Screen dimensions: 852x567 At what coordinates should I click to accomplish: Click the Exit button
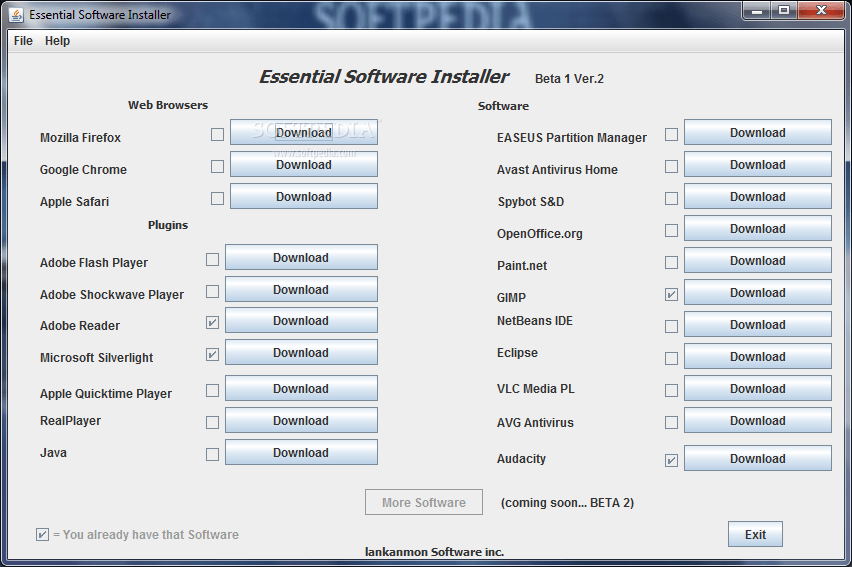click(x=755, y=534)
